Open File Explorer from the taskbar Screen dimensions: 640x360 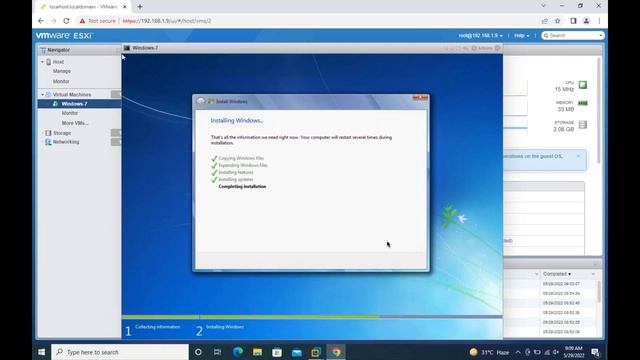[x=257, y=352]
